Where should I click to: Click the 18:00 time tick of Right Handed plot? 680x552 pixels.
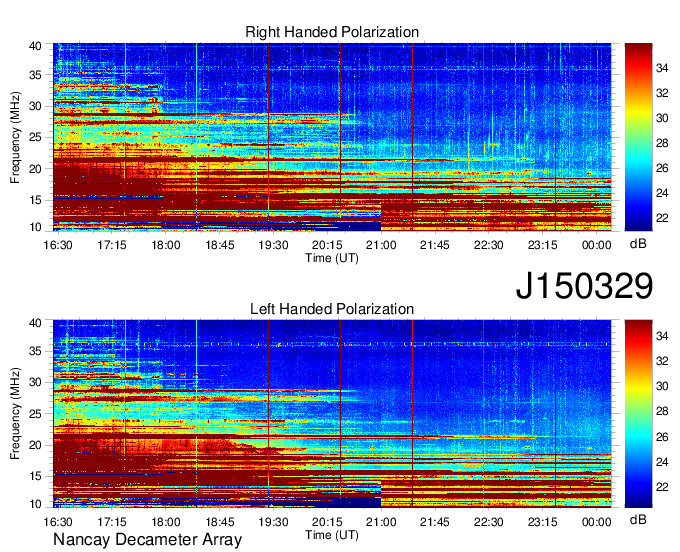(x=166, y=245)
